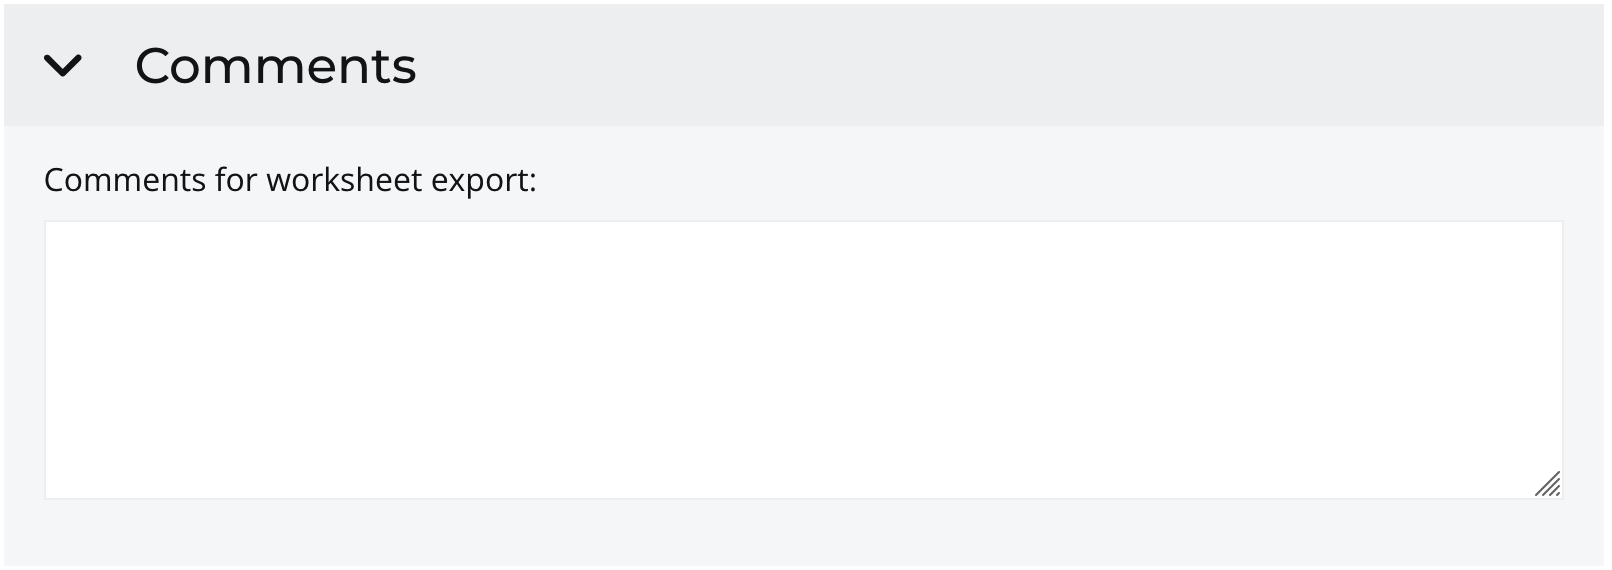Place cursor in comments textarea
Screen dimensions: 1612x570
coord(803,359)
